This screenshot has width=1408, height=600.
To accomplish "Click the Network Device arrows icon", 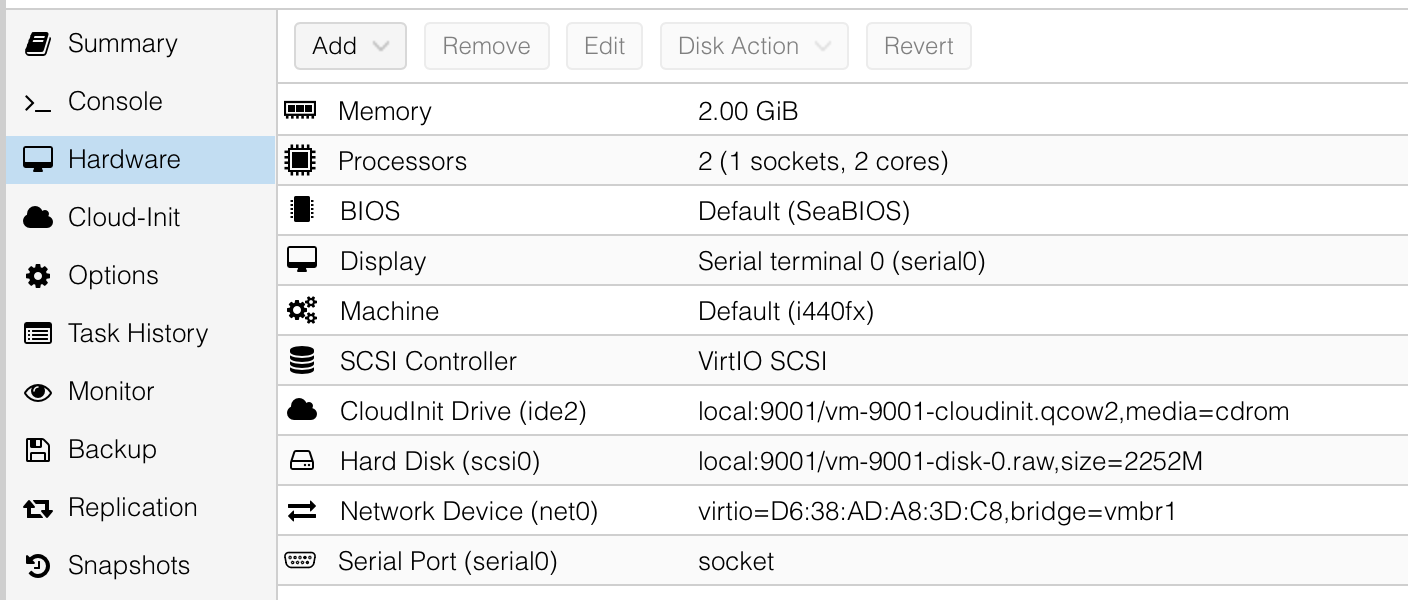I will pyautogui.click(x=302, y=511).
